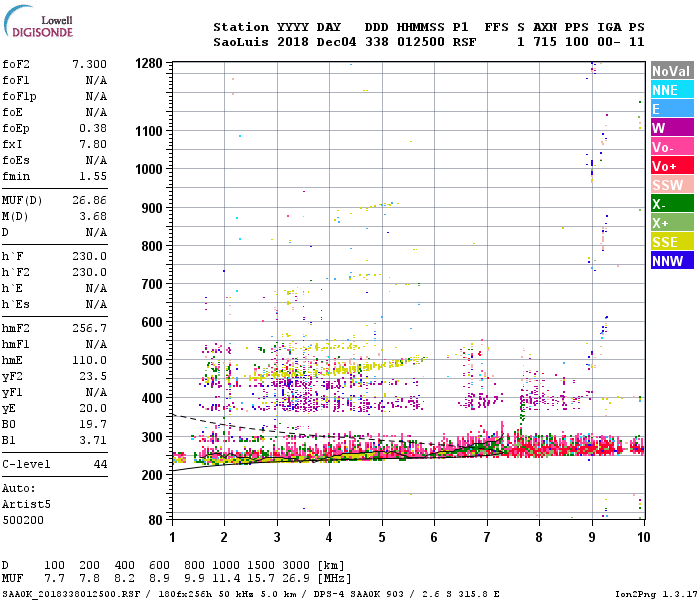Select the SSE yellow legend swatch
The image size is (700, 600).
672,242
